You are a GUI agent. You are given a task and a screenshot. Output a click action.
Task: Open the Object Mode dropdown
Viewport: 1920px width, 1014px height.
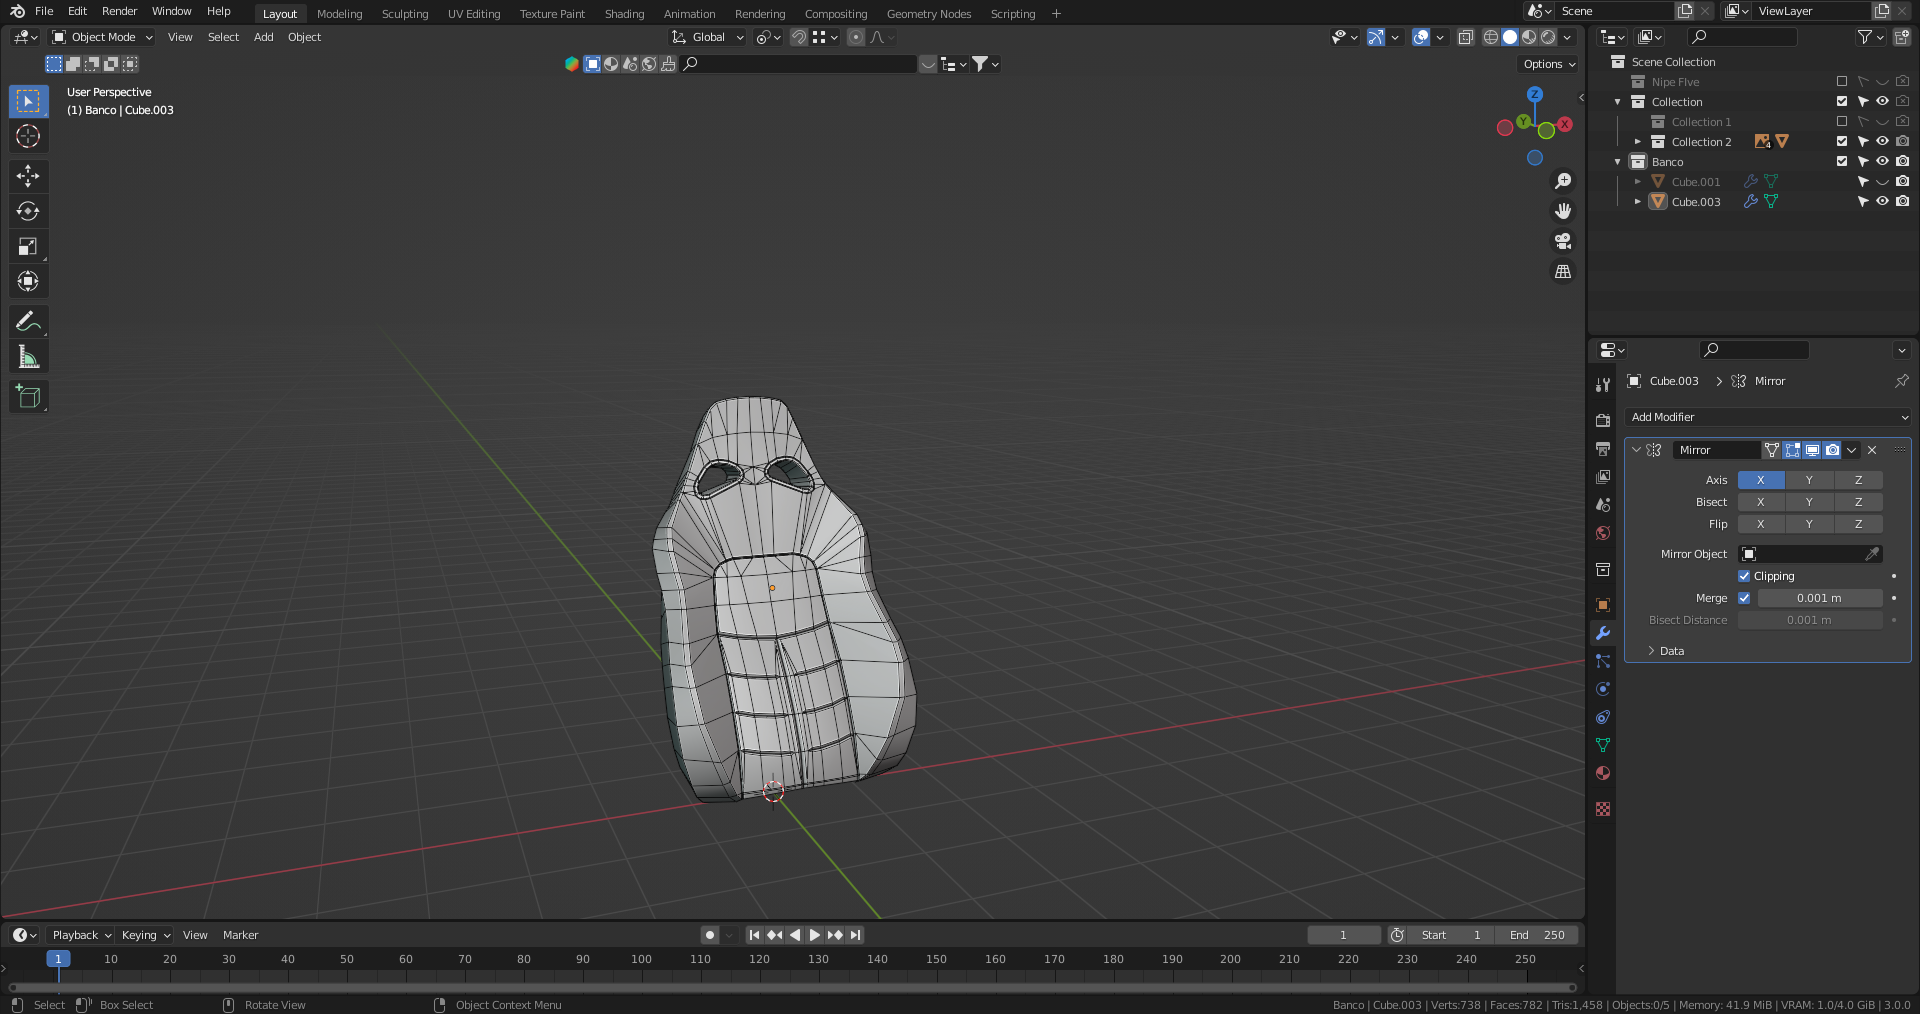pos(103,37)
